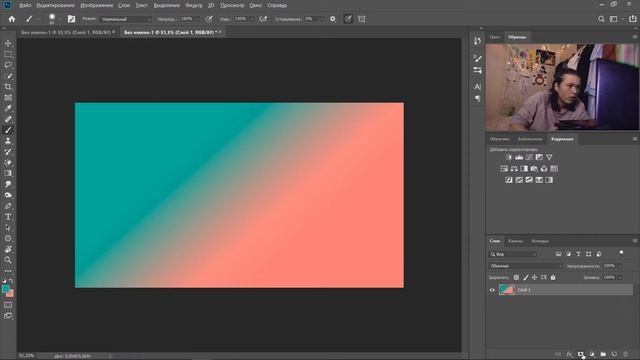Toggle pressure controls size button
The image size is (640, 360).
tap(348, 19)
